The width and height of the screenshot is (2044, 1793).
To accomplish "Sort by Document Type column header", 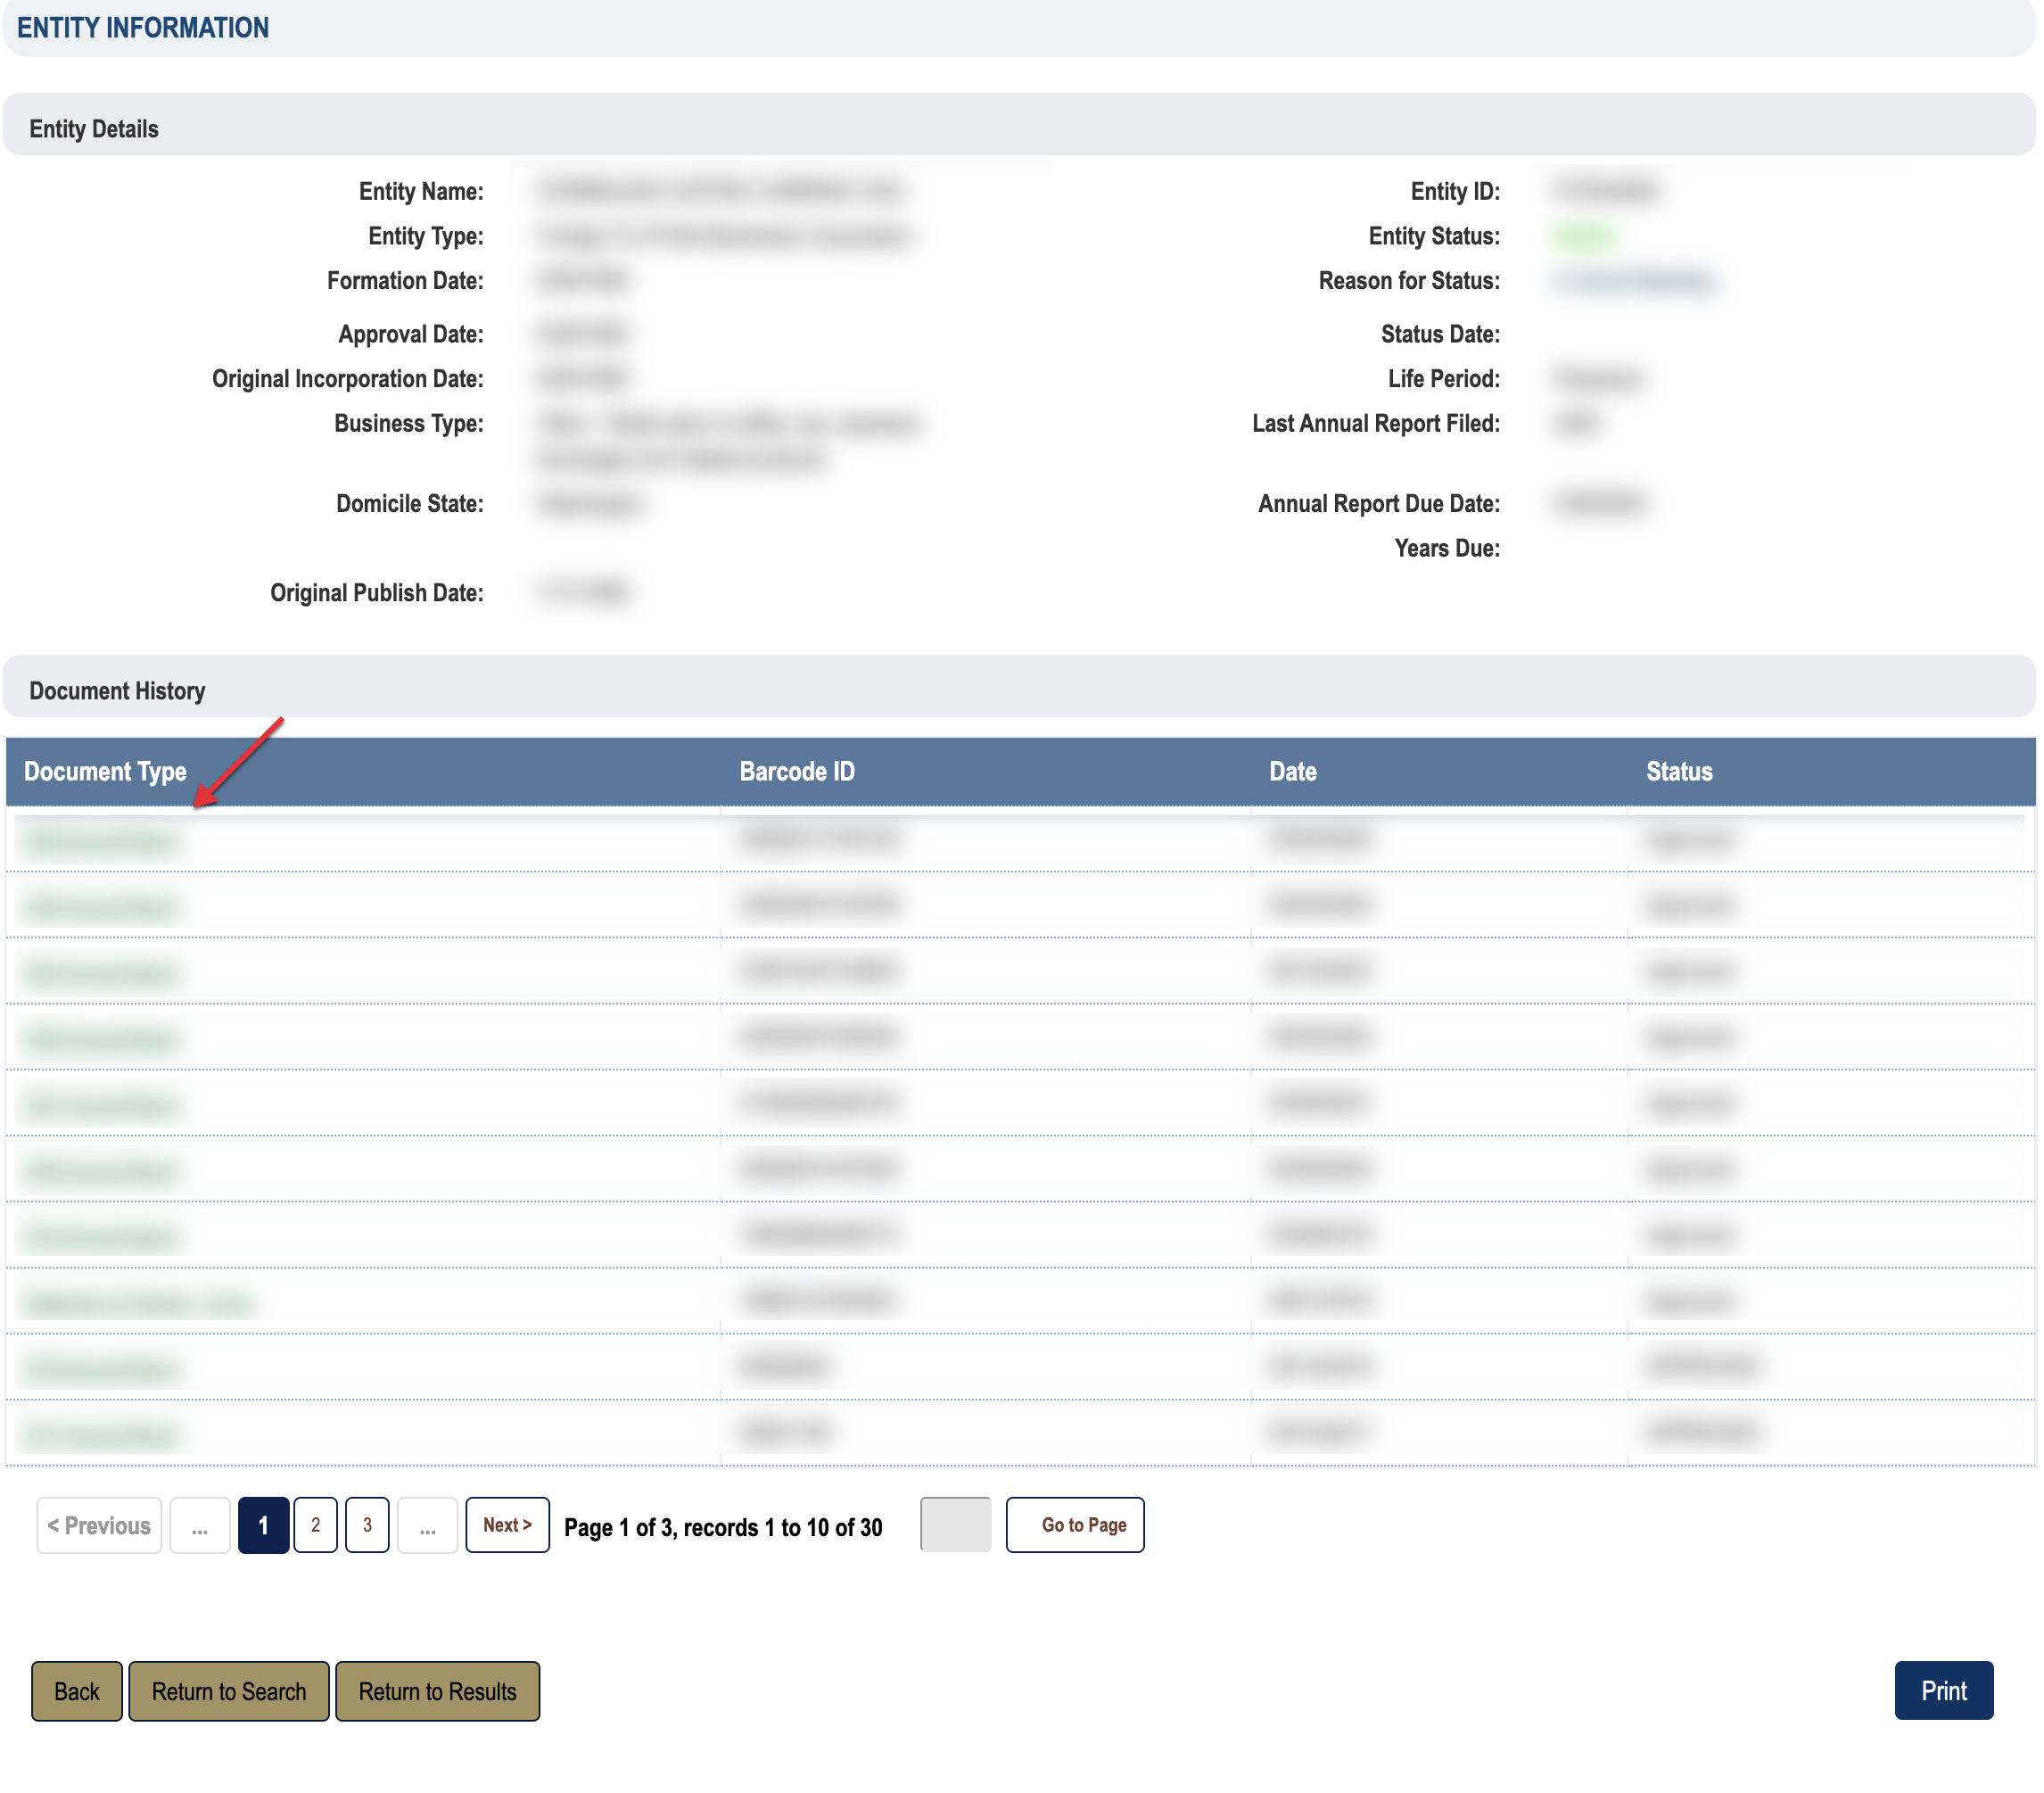I will pyautogui.click(x=105, y=771).
